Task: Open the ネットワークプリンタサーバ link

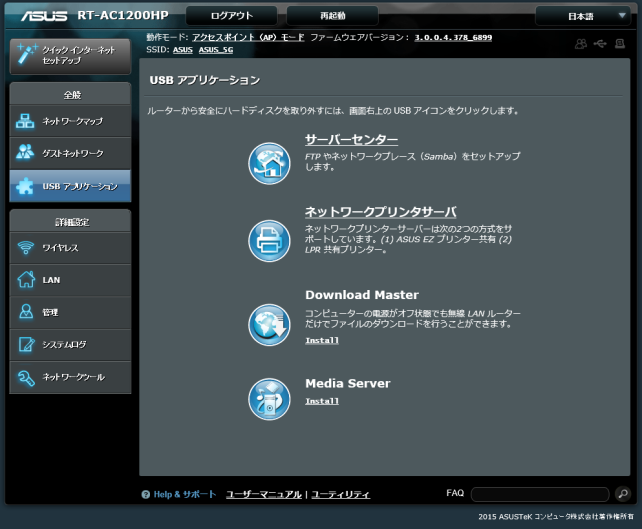Action: 380,212
